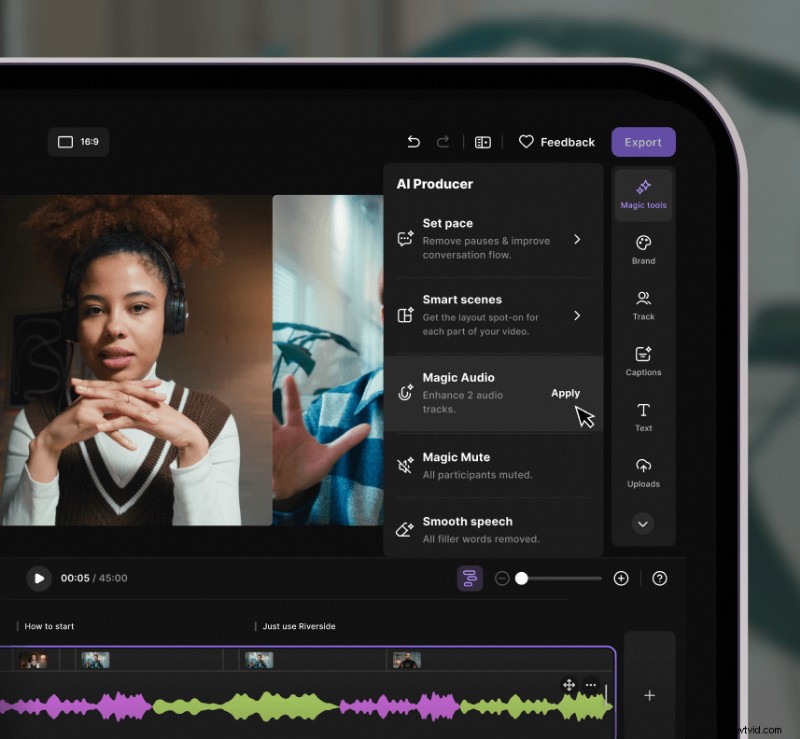The width and height of the screenshot is (800, 739).
Task: Open the layout view icon beside redo
Action: pos(482,142)
